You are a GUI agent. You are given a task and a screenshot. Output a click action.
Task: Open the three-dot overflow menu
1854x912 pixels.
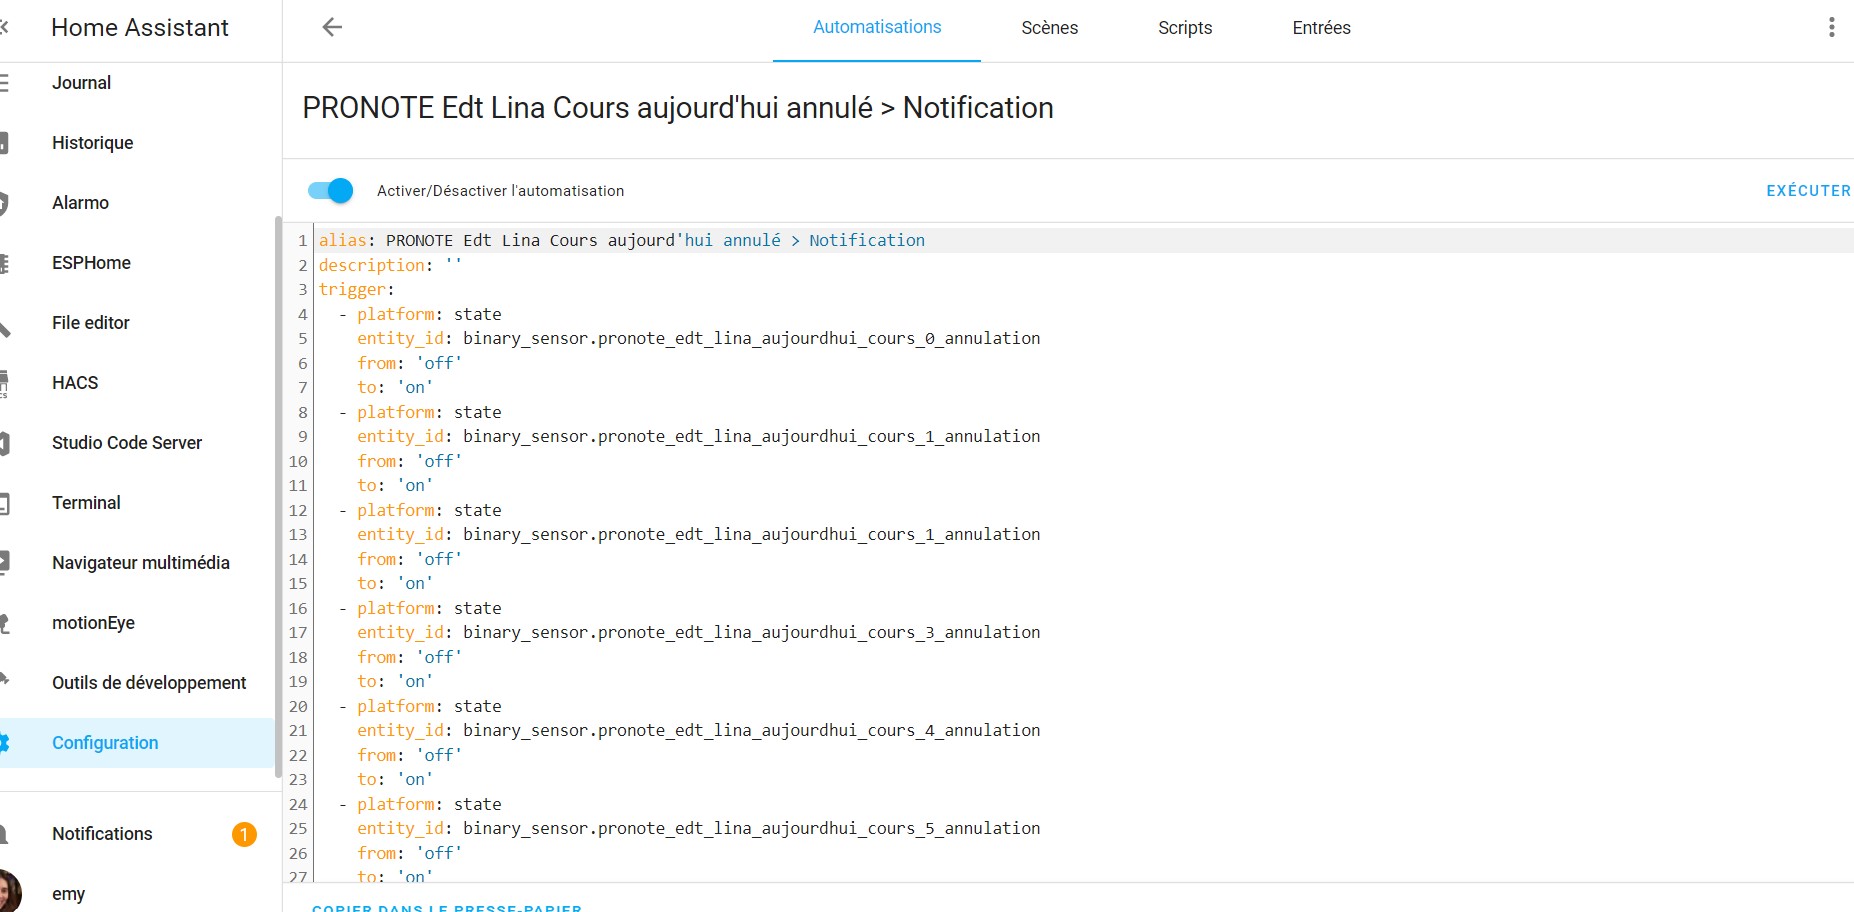(1831, 27)
